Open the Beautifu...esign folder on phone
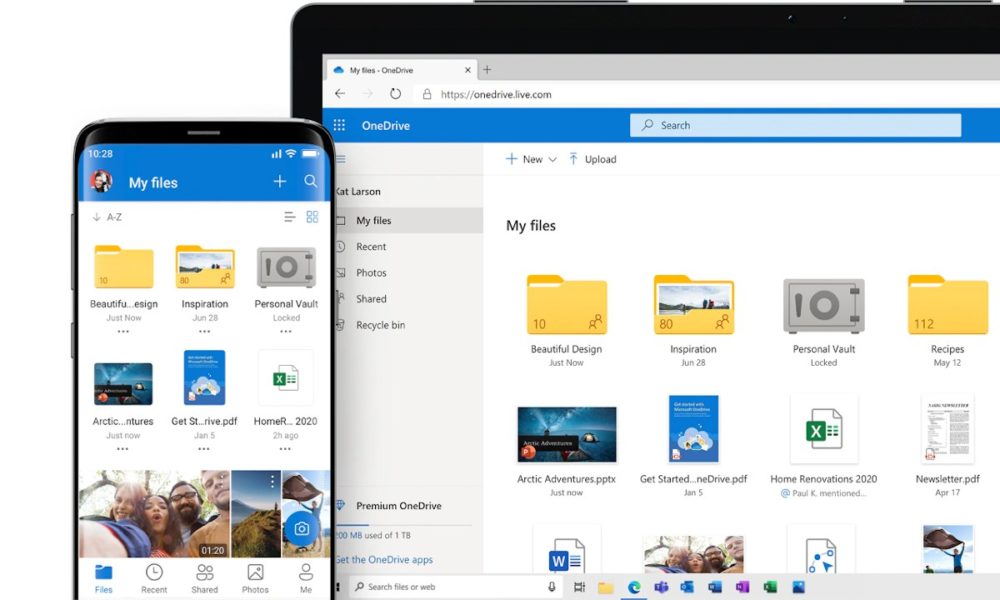The height and width of the screenshot is (600, 1000). pos(124,267)
